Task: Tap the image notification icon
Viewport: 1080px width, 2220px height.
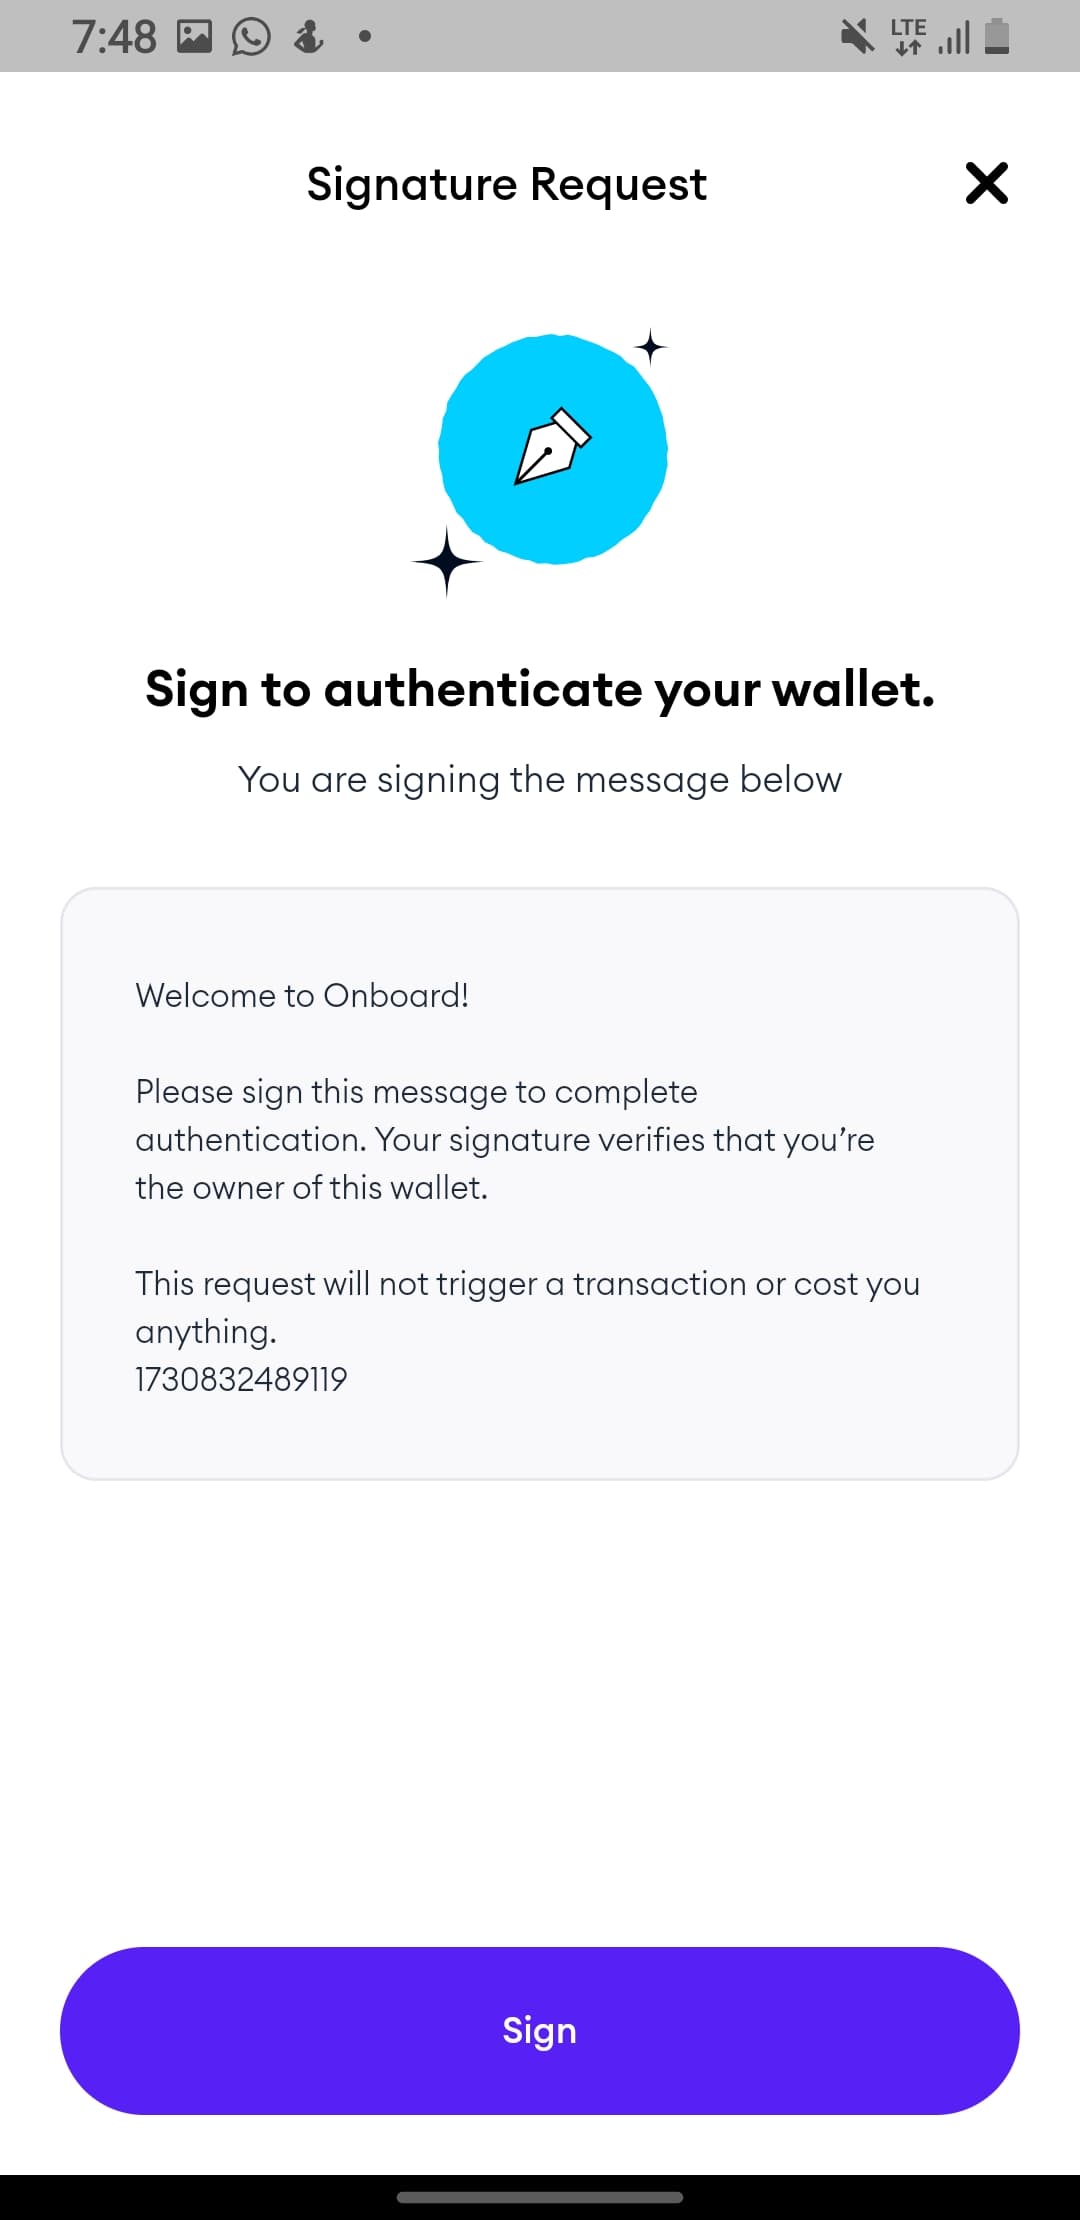Action: 194,37
